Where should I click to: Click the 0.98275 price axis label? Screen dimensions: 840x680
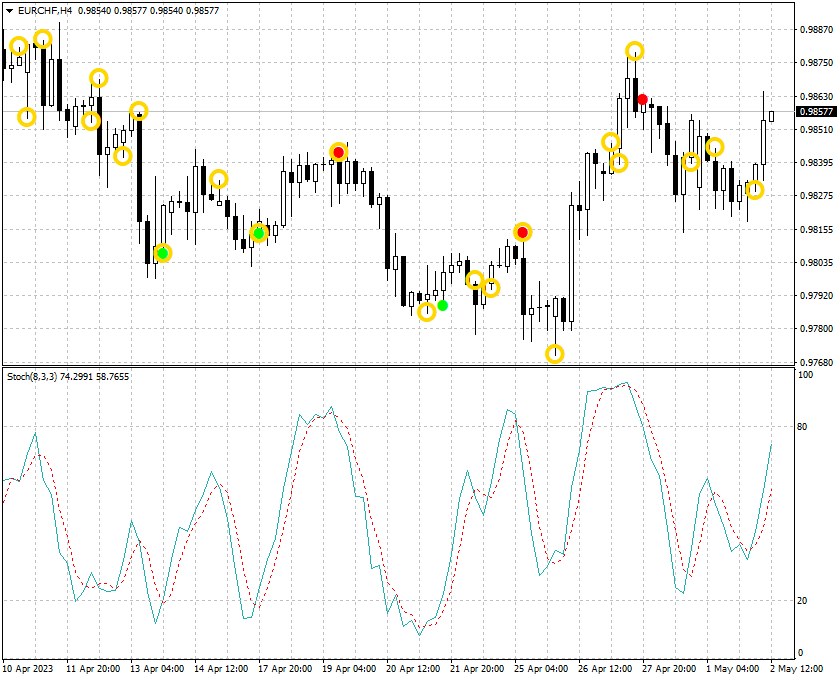[x=816, y=196]
